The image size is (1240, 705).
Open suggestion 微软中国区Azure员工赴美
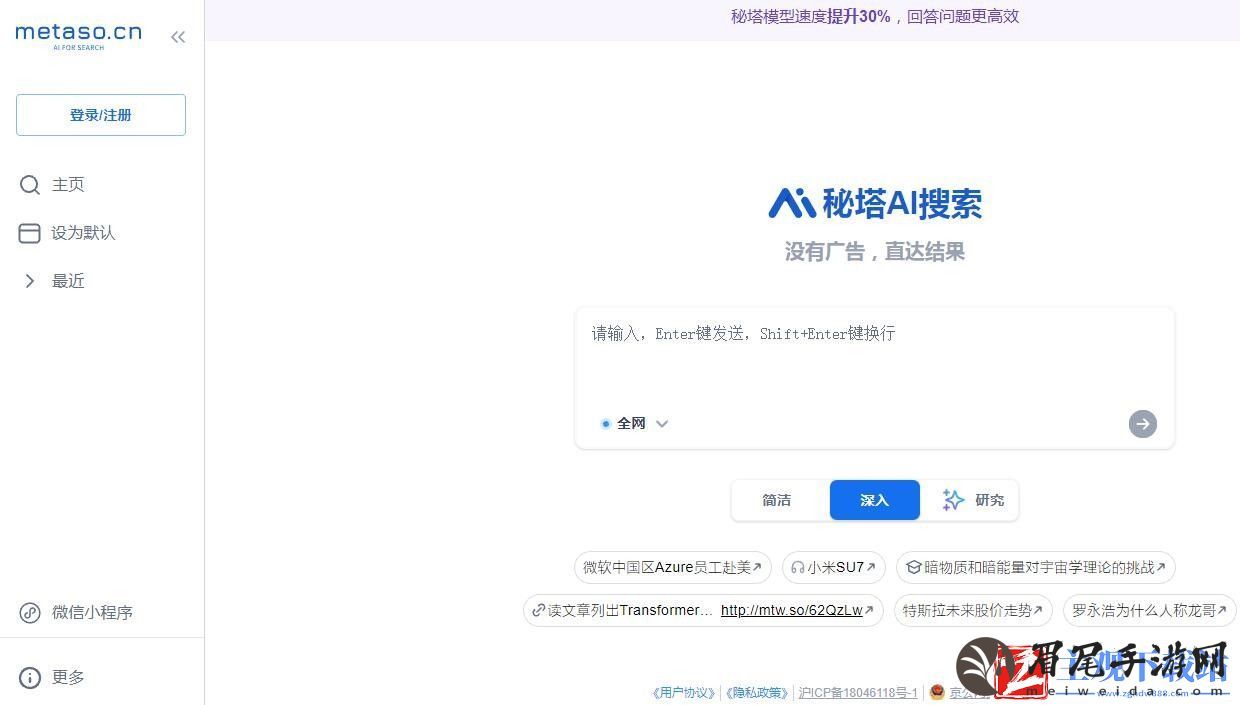[673, 567]
